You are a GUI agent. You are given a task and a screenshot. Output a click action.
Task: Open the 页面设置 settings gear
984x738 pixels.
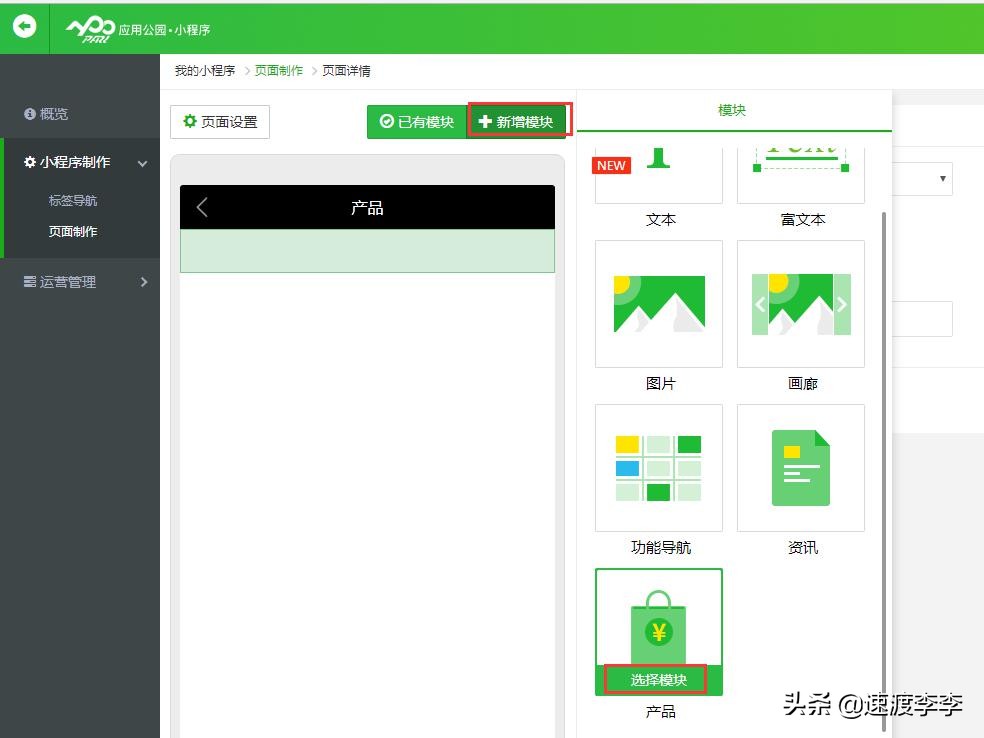click(x=219, y=121)
